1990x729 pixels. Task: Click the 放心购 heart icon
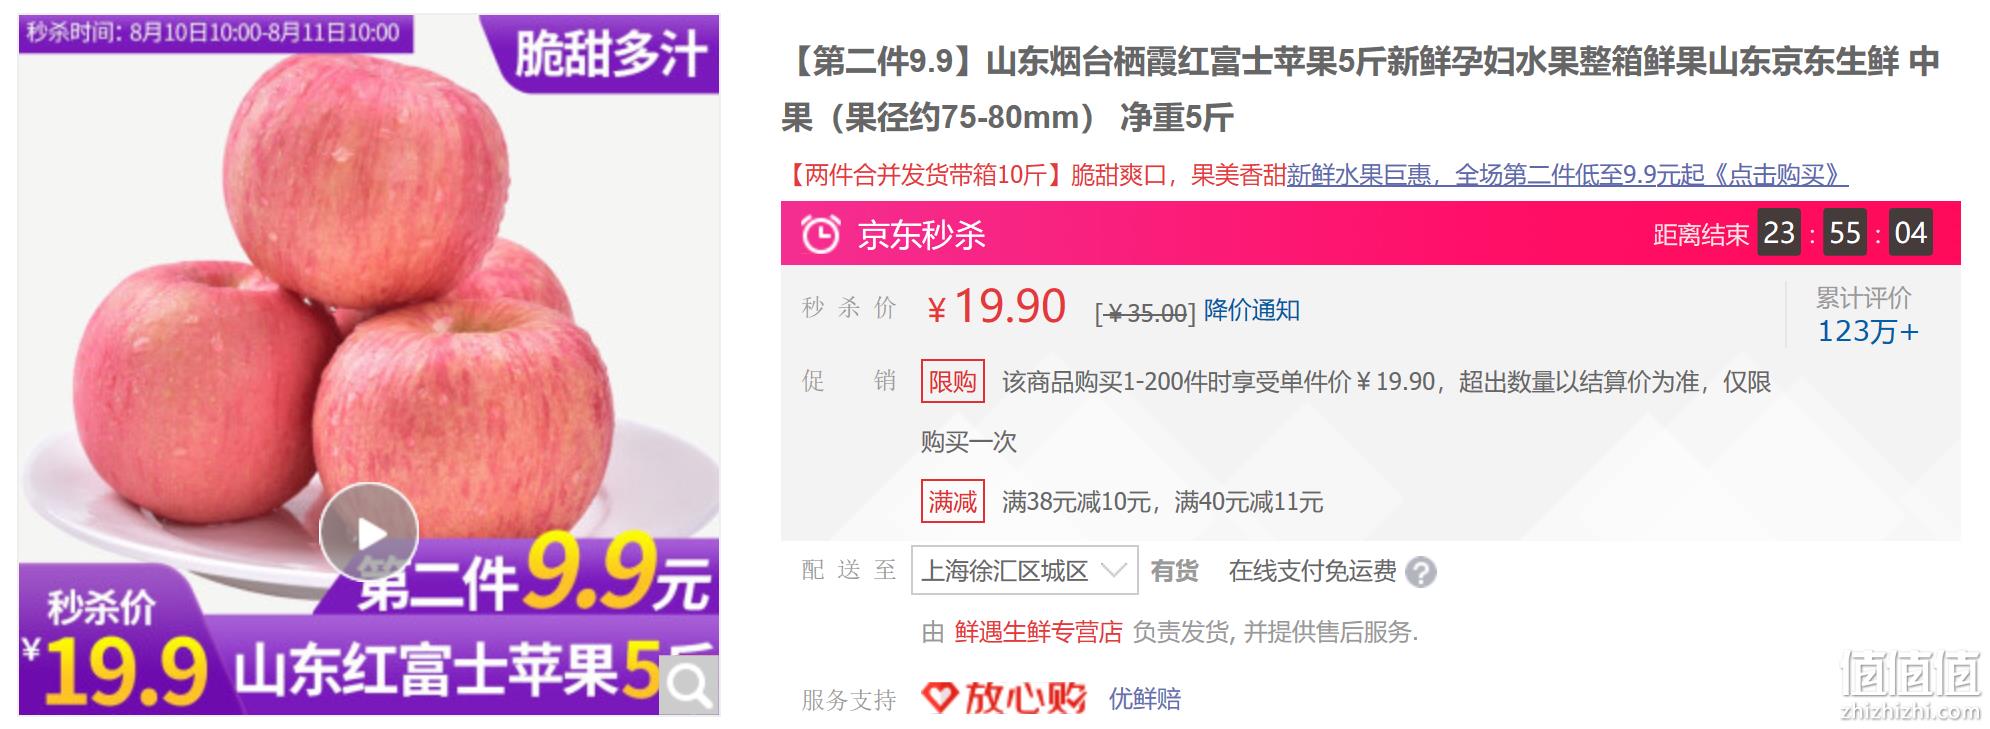tap(938, 698)
